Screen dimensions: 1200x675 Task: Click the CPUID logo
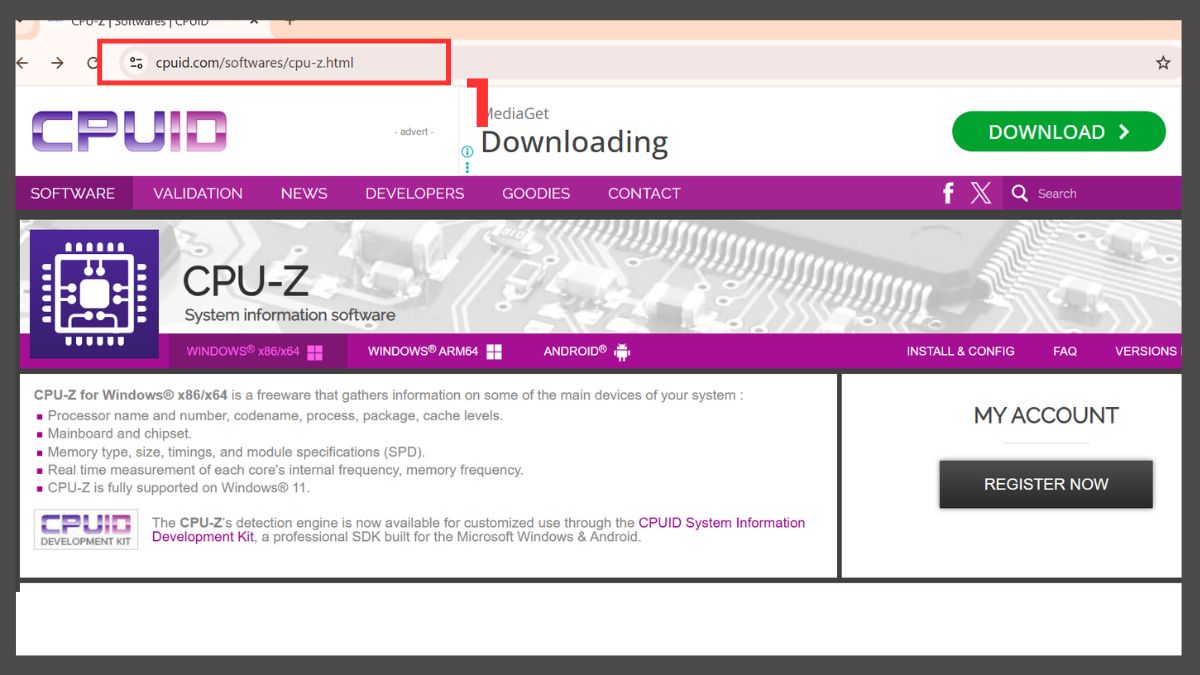coord(129,131)
